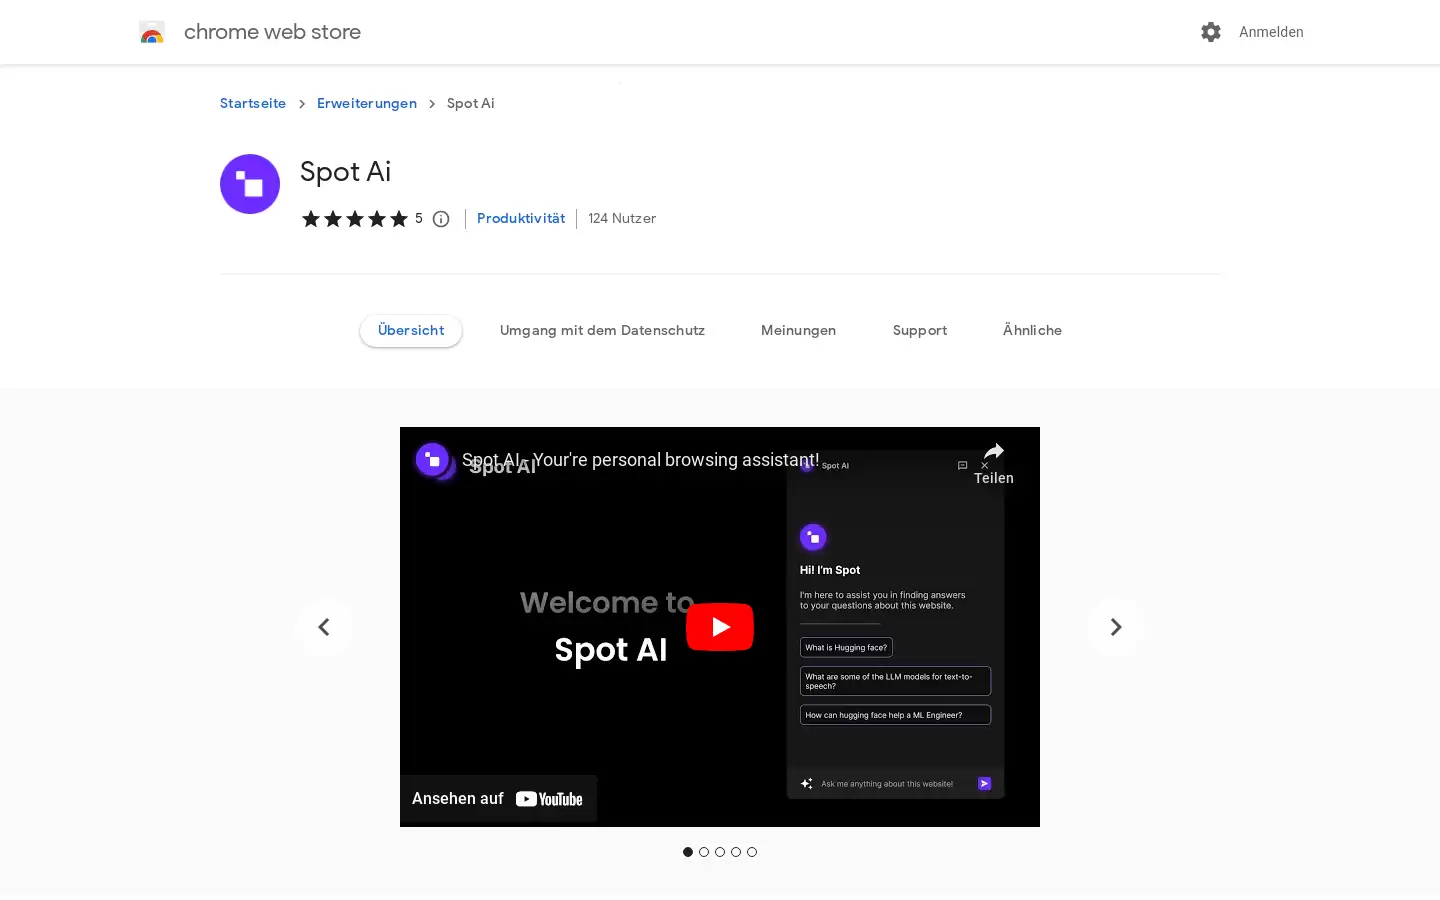Click the chrome web store title
Image resolution: width=1440 pixels, height=900 pixels.
point(272,32)
